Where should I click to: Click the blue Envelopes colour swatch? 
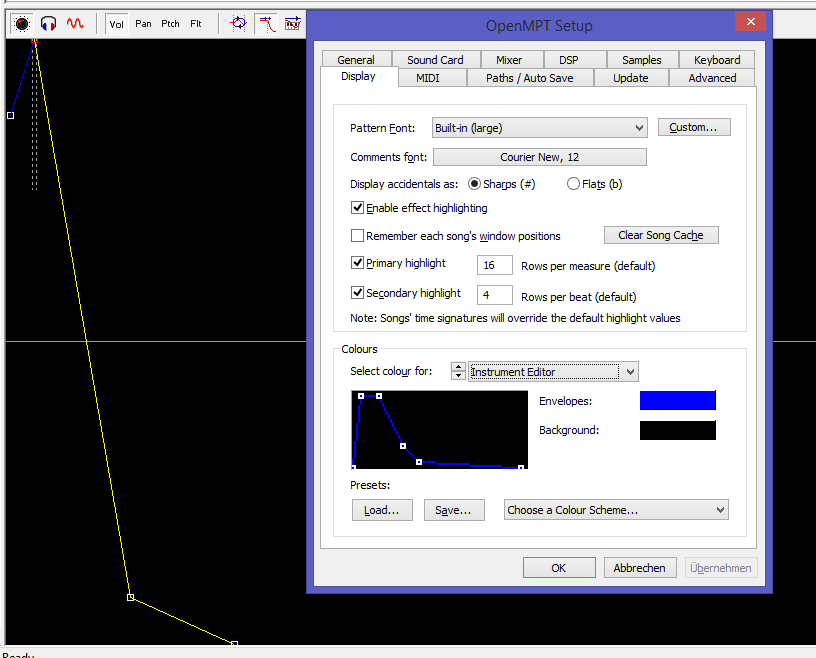point(677,401)
